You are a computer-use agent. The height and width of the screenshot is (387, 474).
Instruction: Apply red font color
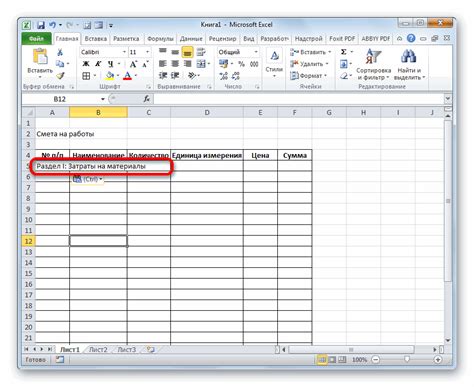tap(127, 76)
